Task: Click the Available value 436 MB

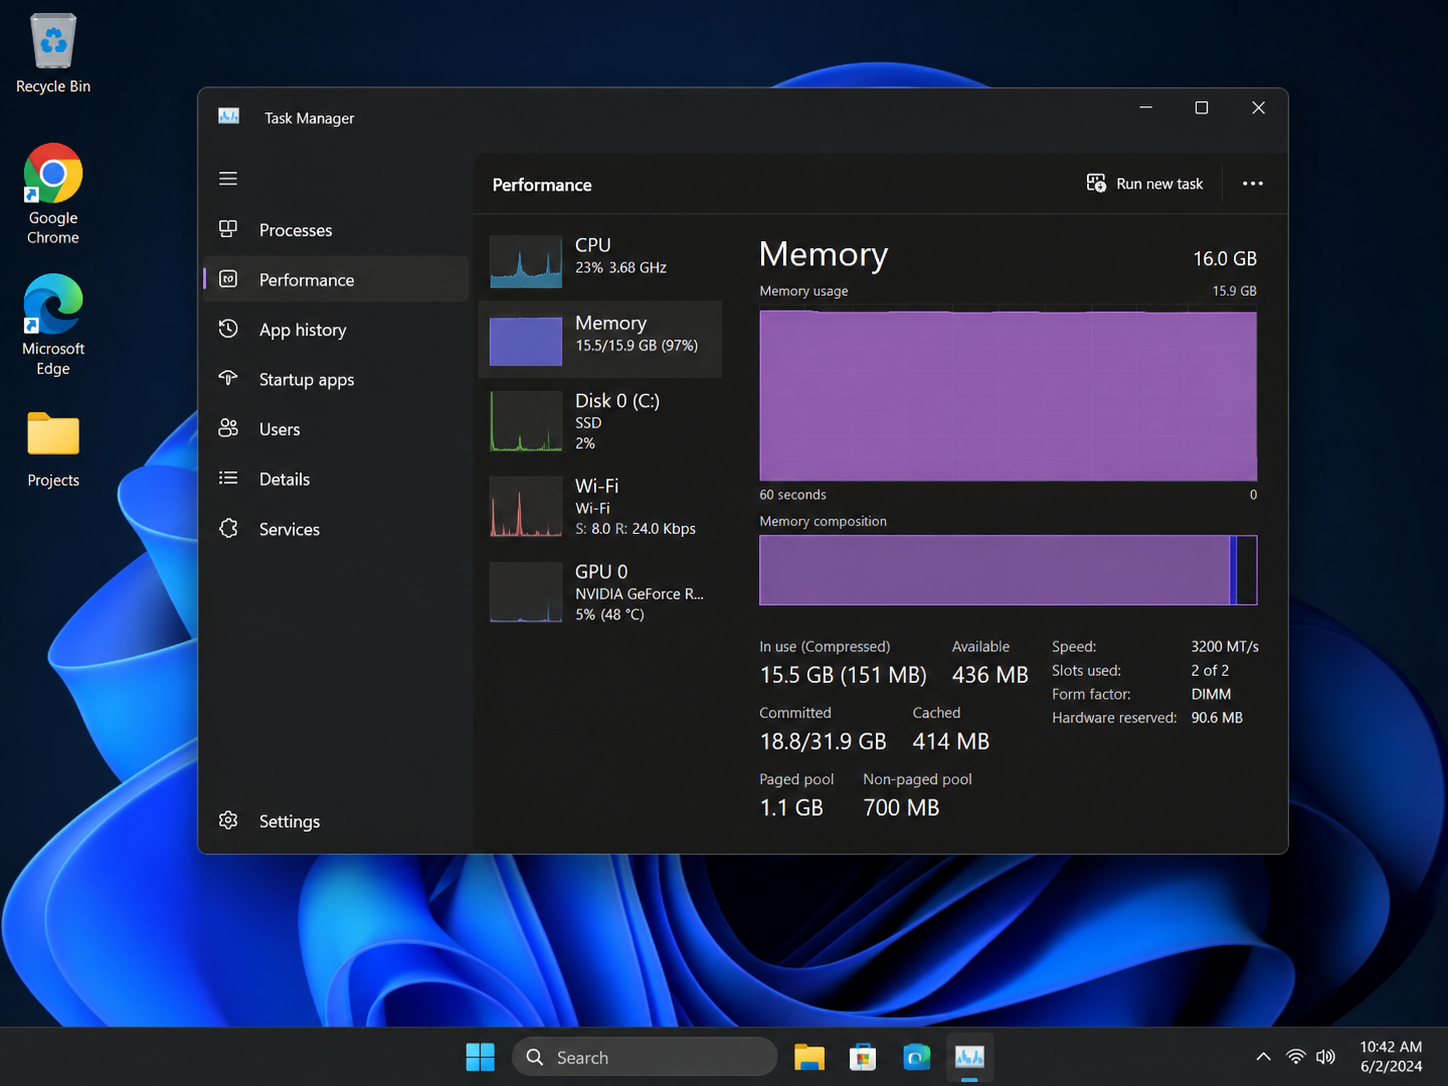Action: [x=990, y=675]
